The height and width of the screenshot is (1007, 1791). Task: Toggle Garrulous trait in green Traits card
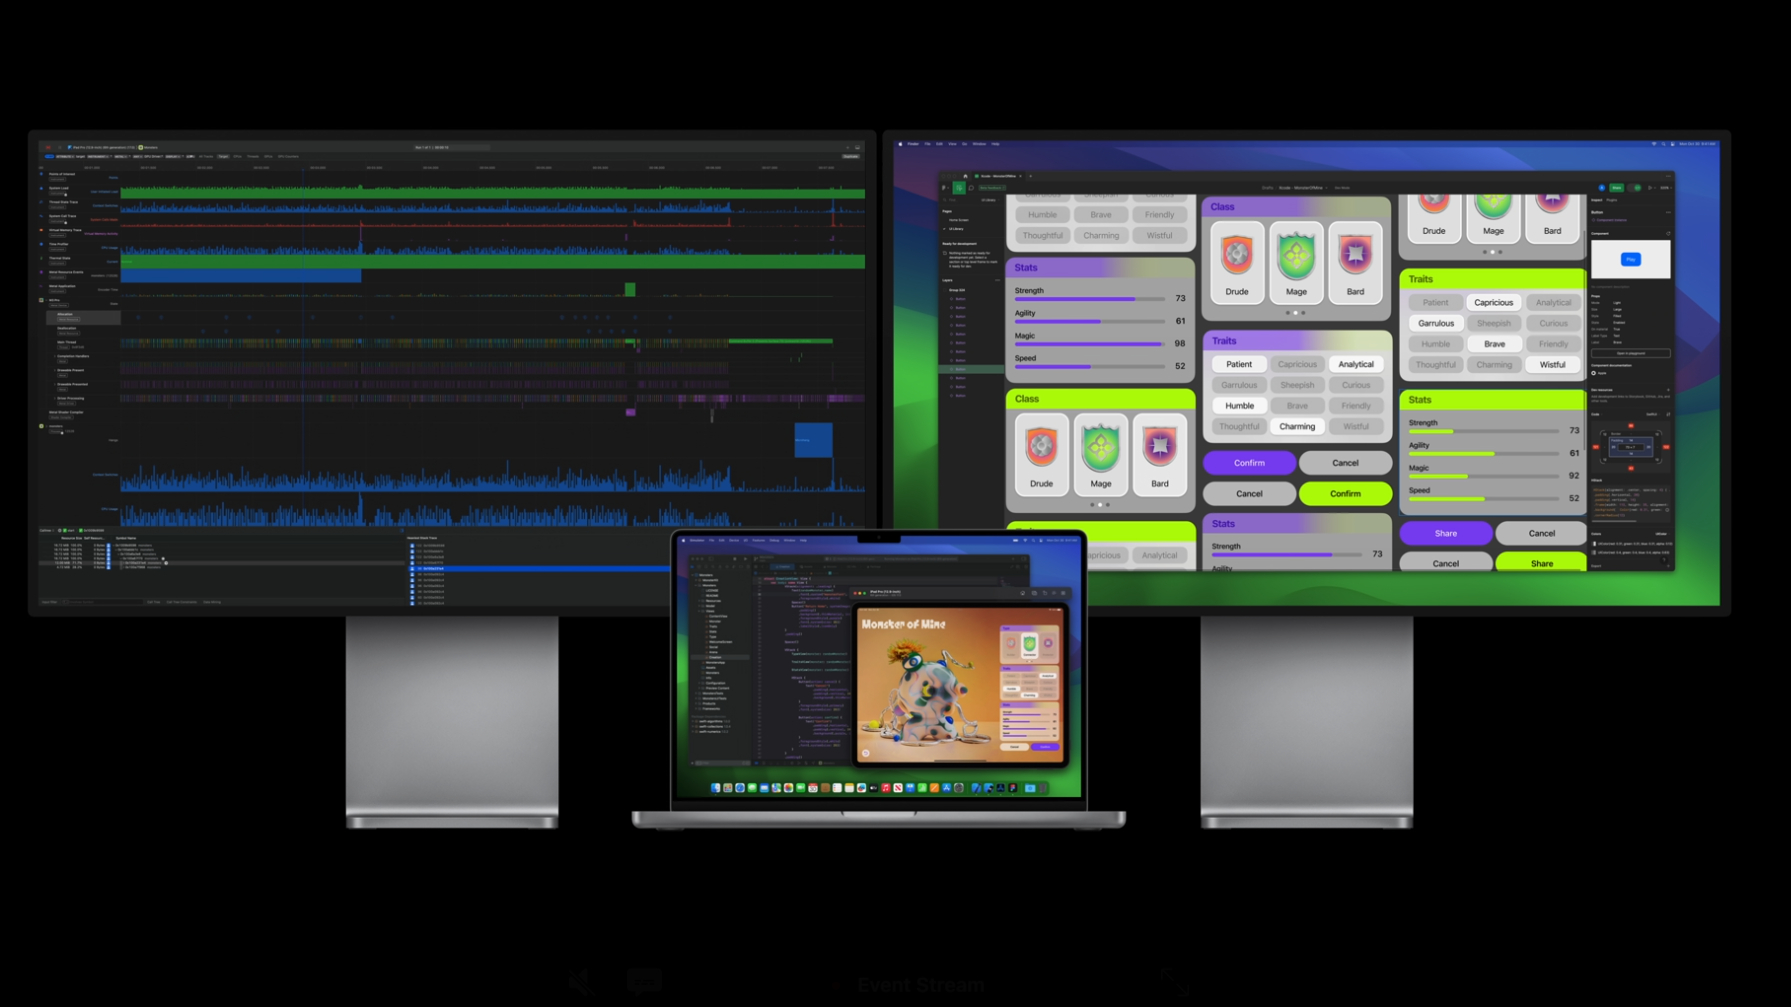1435,323
